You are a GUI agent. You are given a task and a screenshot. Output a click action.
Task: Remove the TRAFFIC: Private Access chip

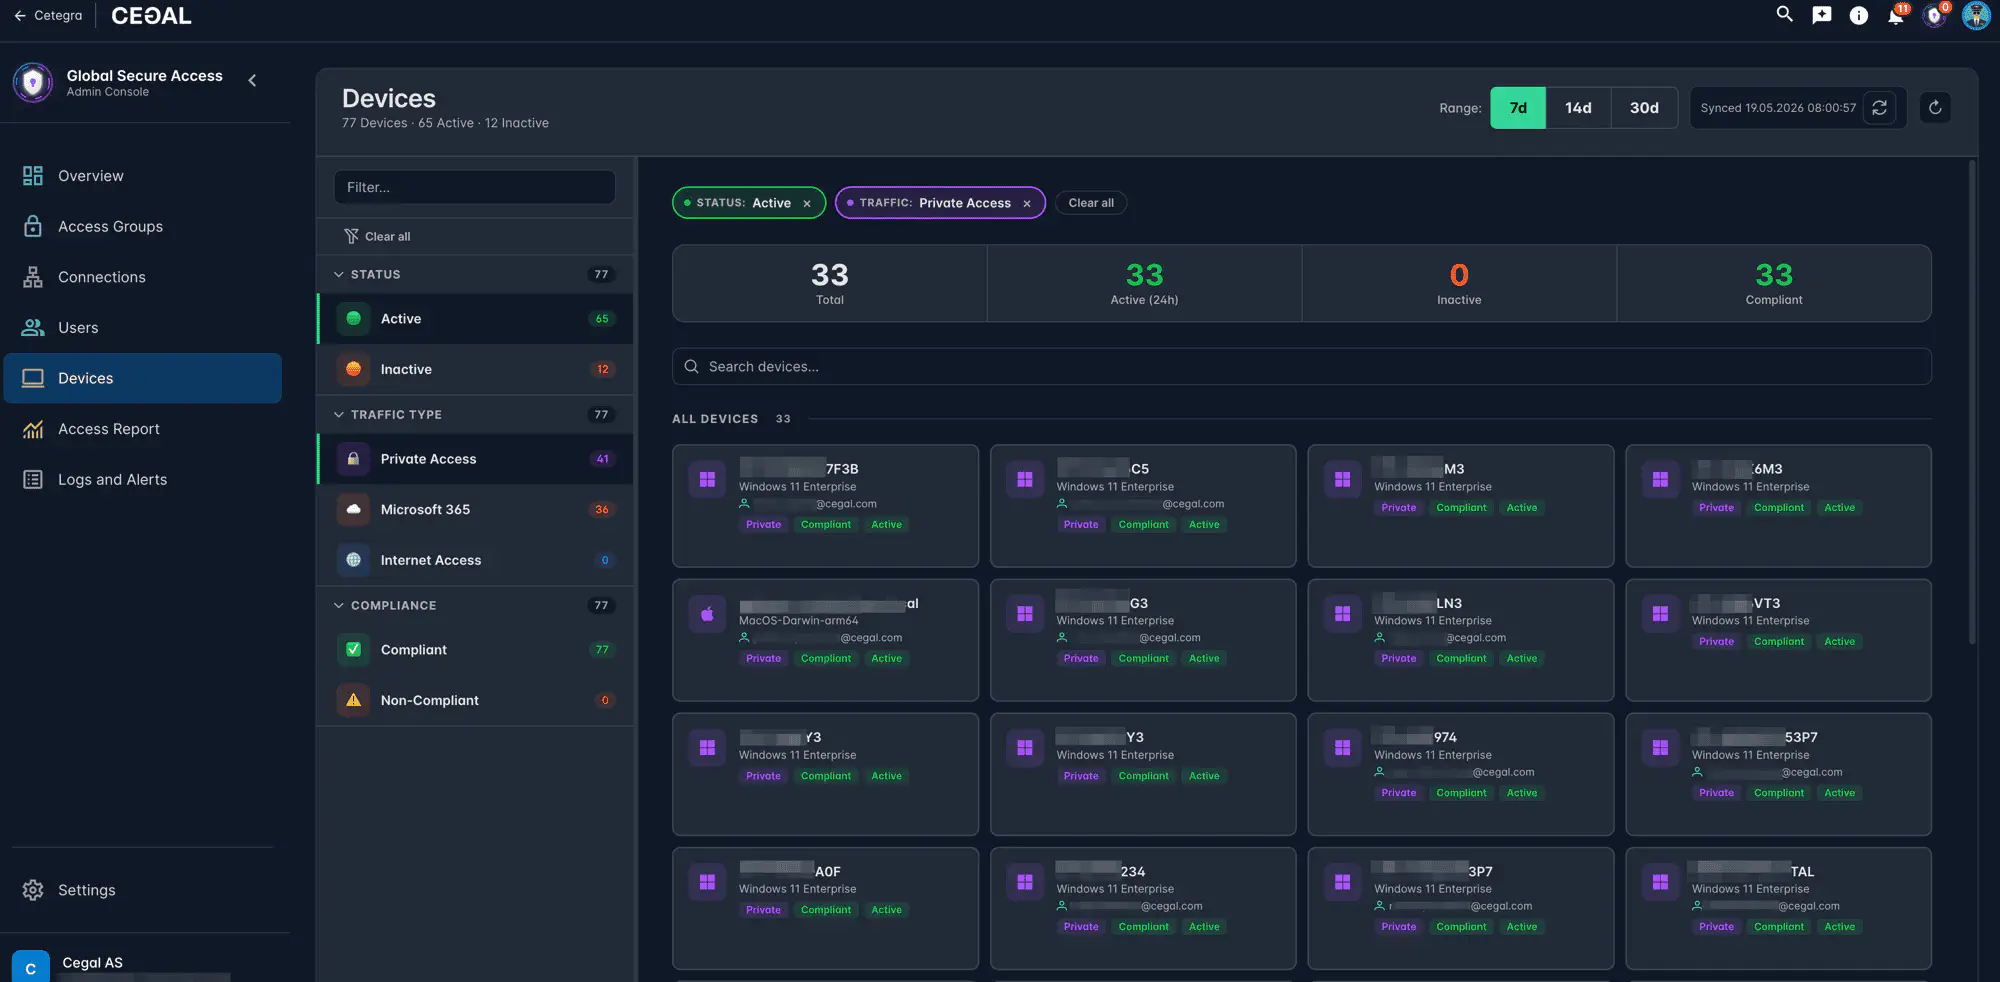click(x=1027, y=203)
